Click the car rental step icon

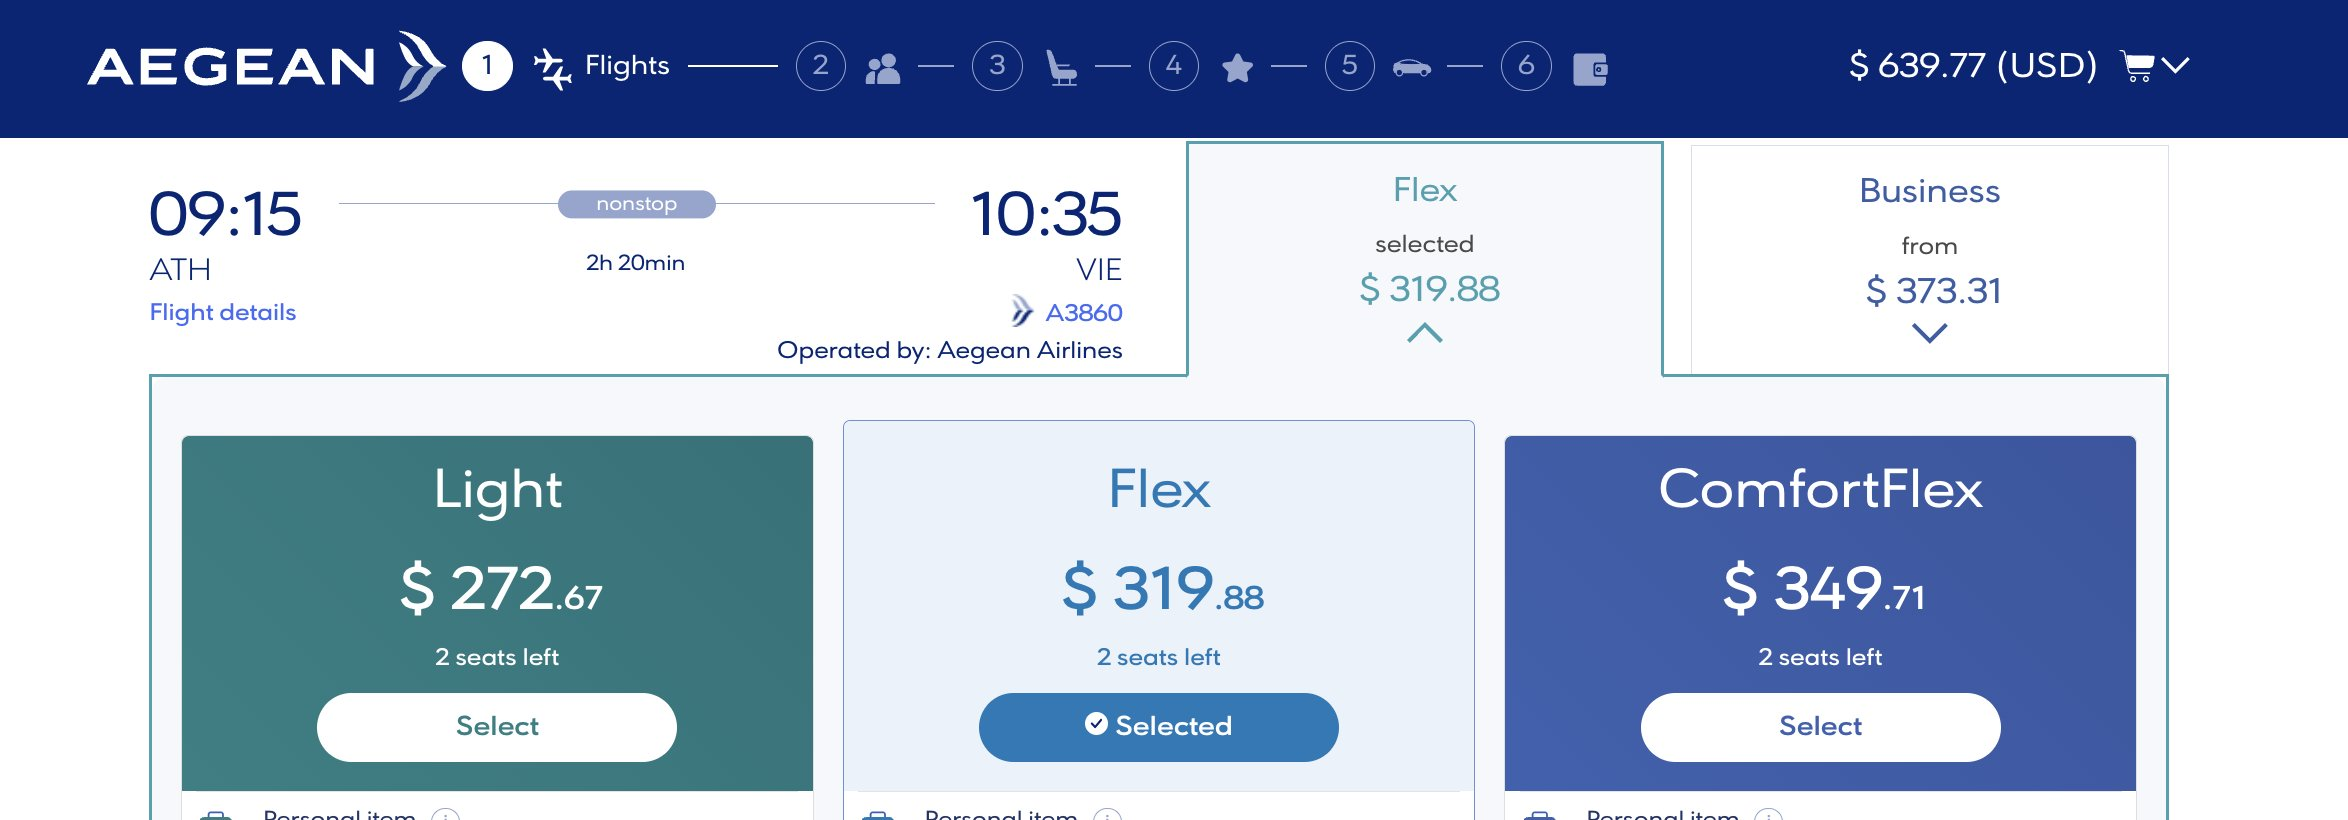(1412, 67)
